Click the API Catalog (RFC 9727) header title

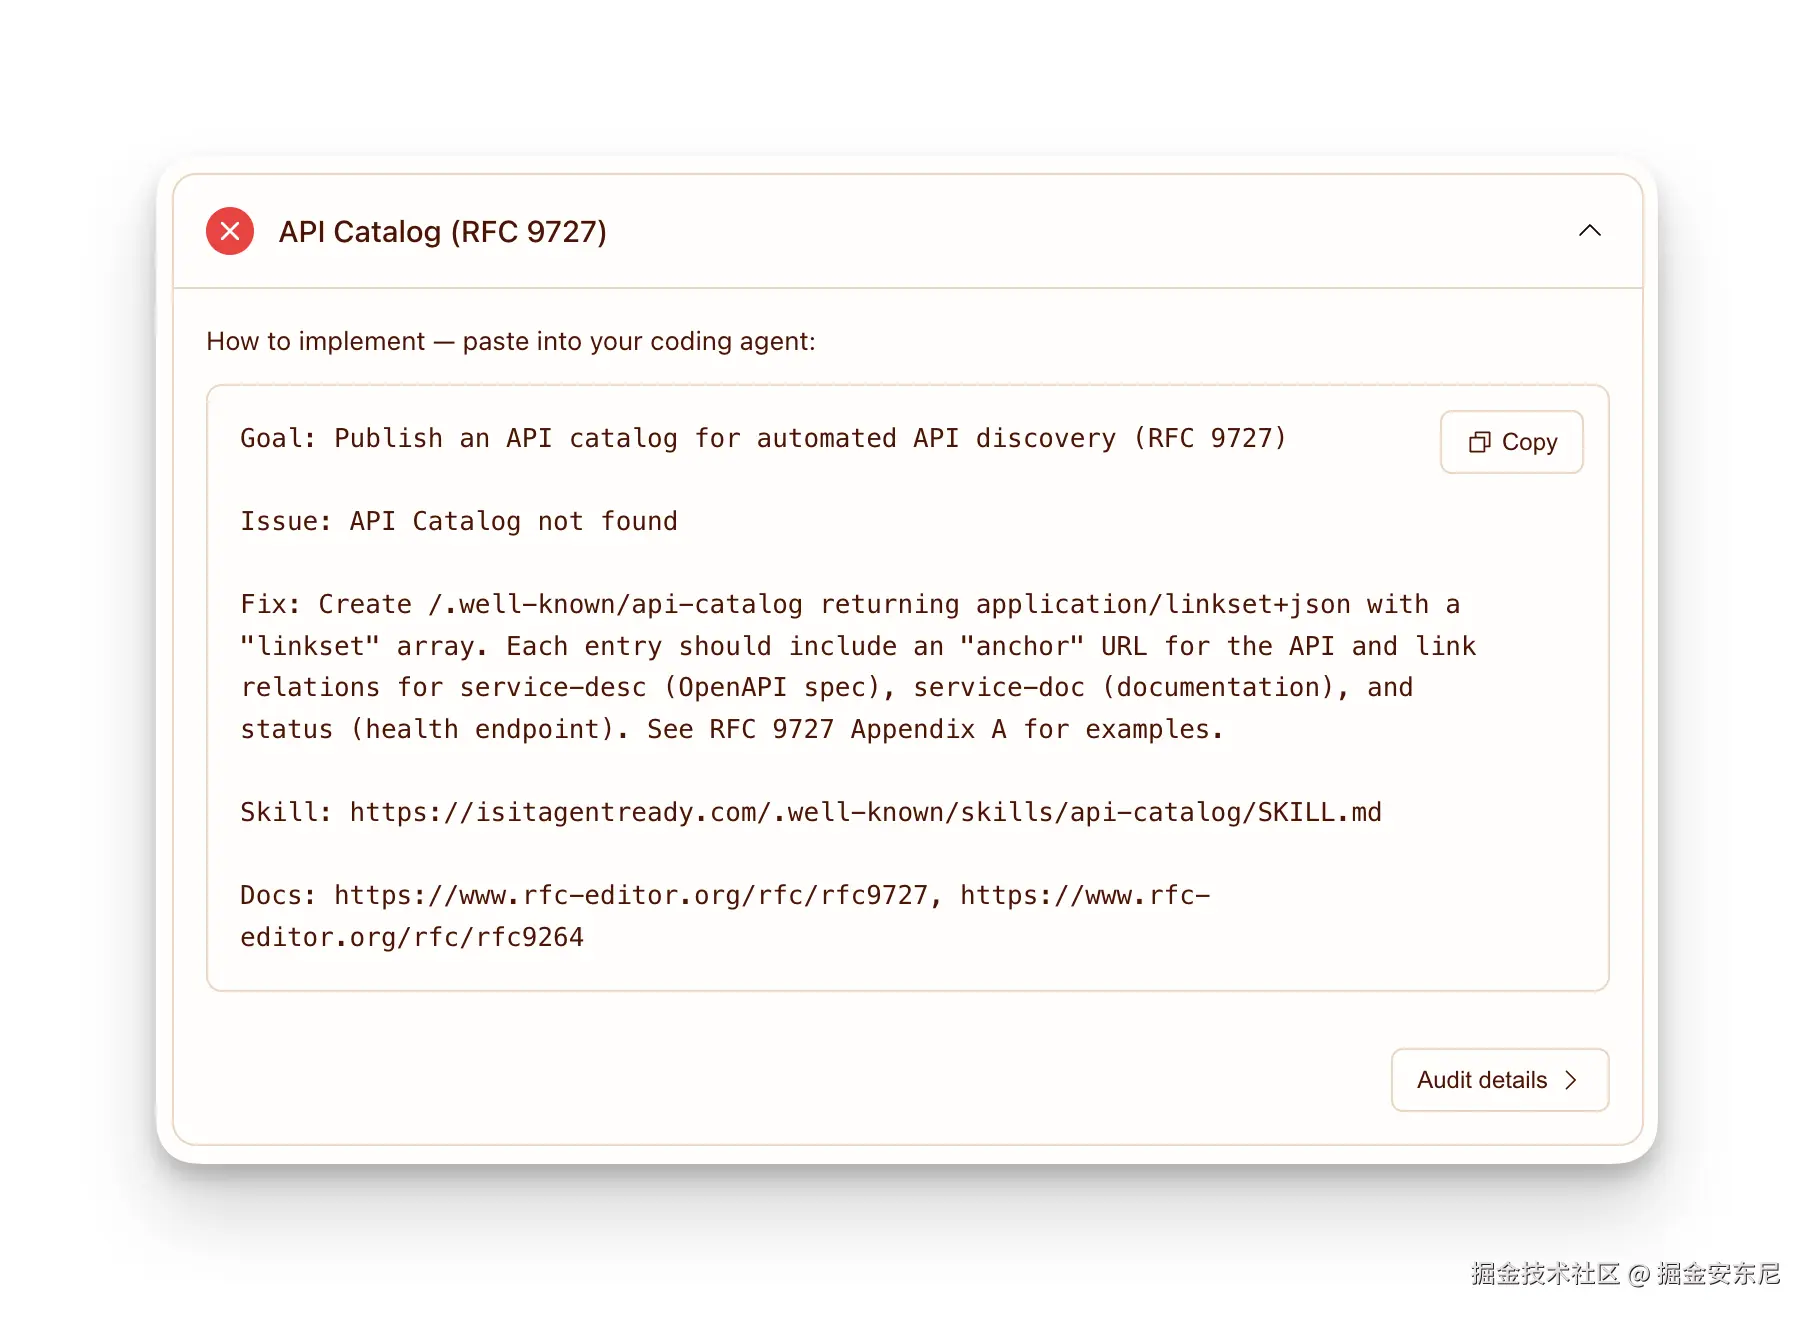coord(442,232)
